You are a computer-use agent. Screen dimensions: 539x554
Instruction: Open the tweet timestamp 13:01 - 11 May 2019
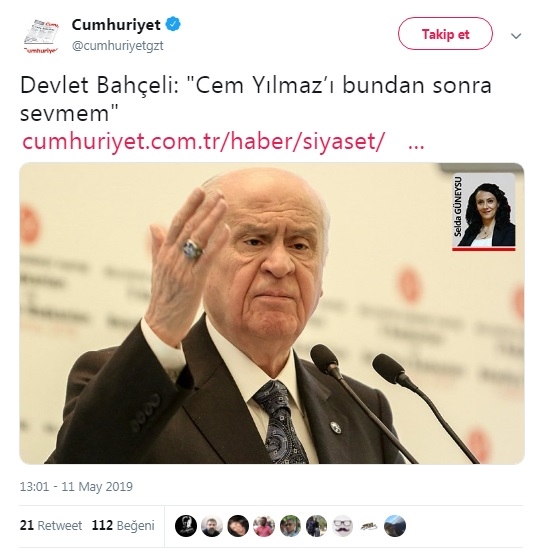[x=76, y=487]
